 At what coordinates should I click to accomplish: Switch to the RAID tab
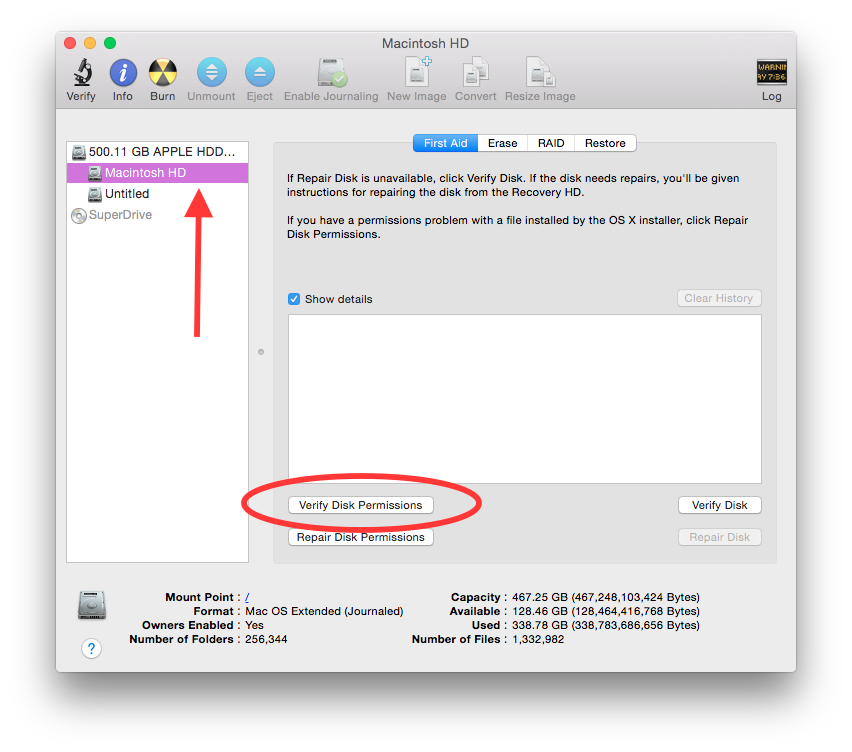click(551, 143)
